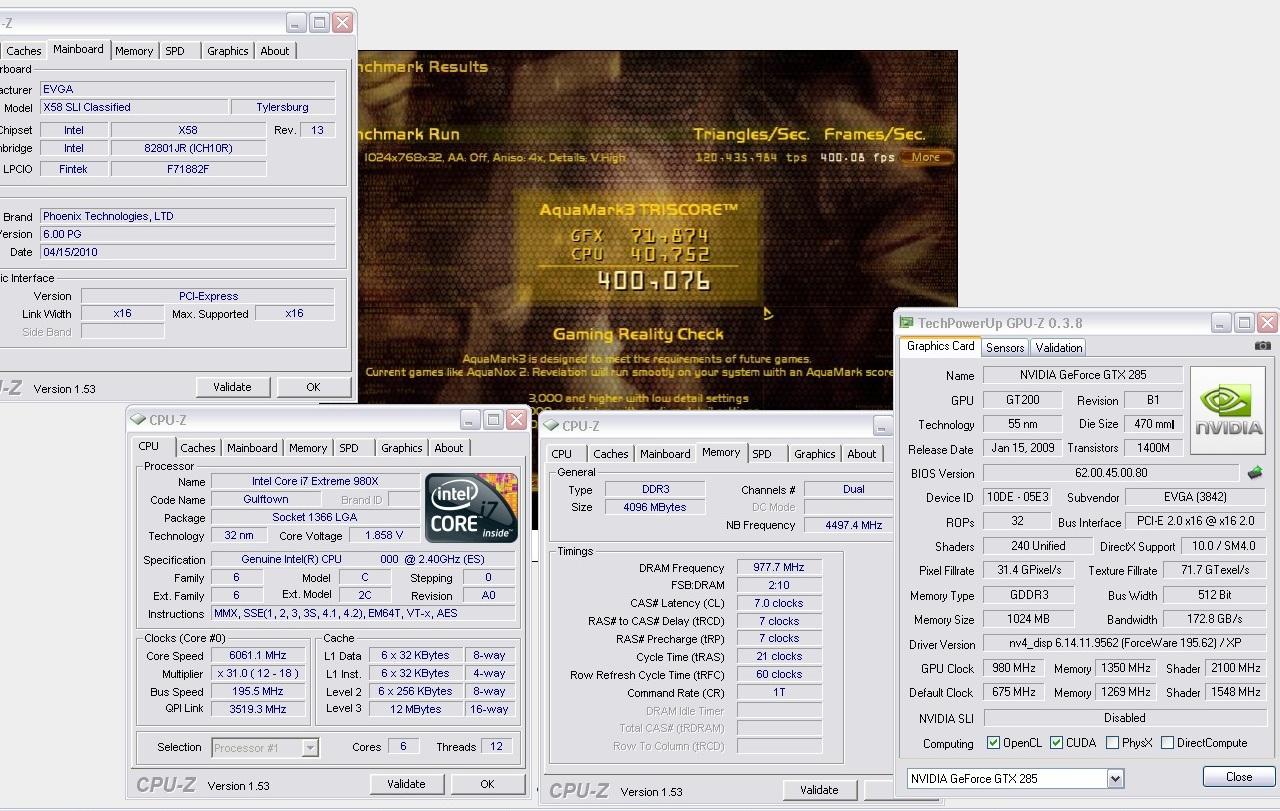Viewport: 1280px width, 811px height.
Task: Click the DRAM Frequency value 977.7 MHz
Action: click(x=779, y=567)
